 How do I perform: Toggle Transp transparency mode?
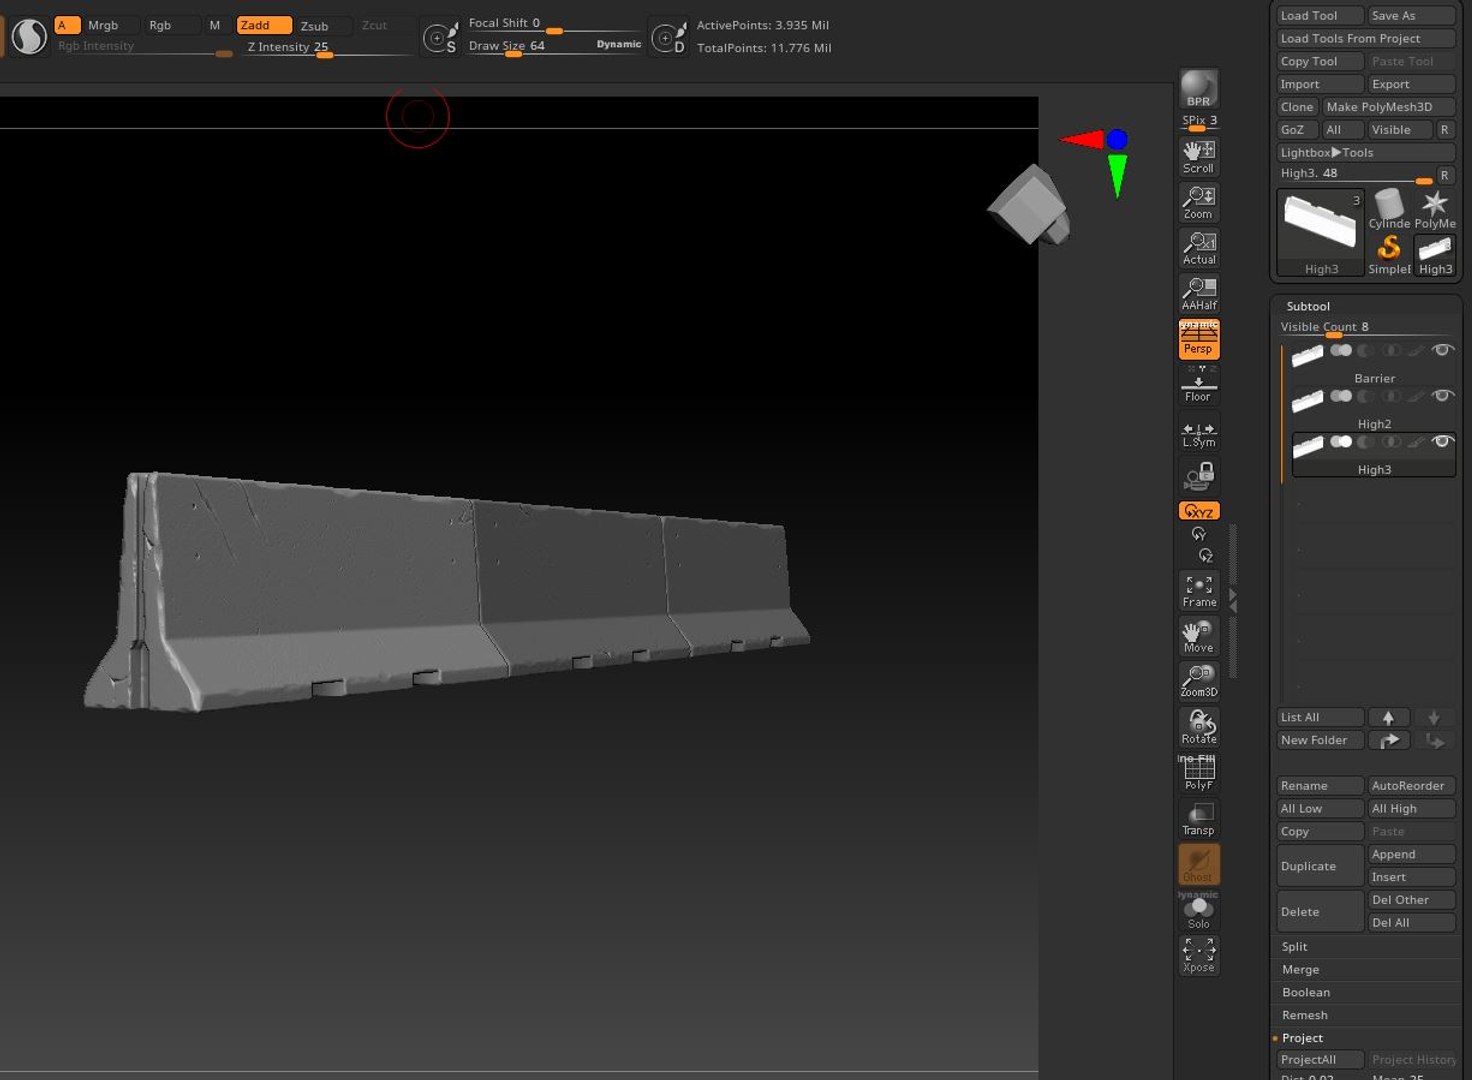(1198, 819)
